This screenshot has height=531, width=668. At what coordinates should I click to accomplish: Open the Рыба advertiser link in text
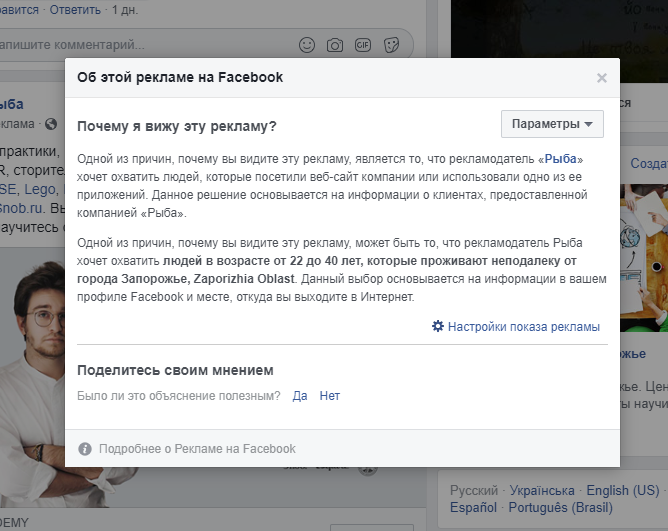click(560, 159)
